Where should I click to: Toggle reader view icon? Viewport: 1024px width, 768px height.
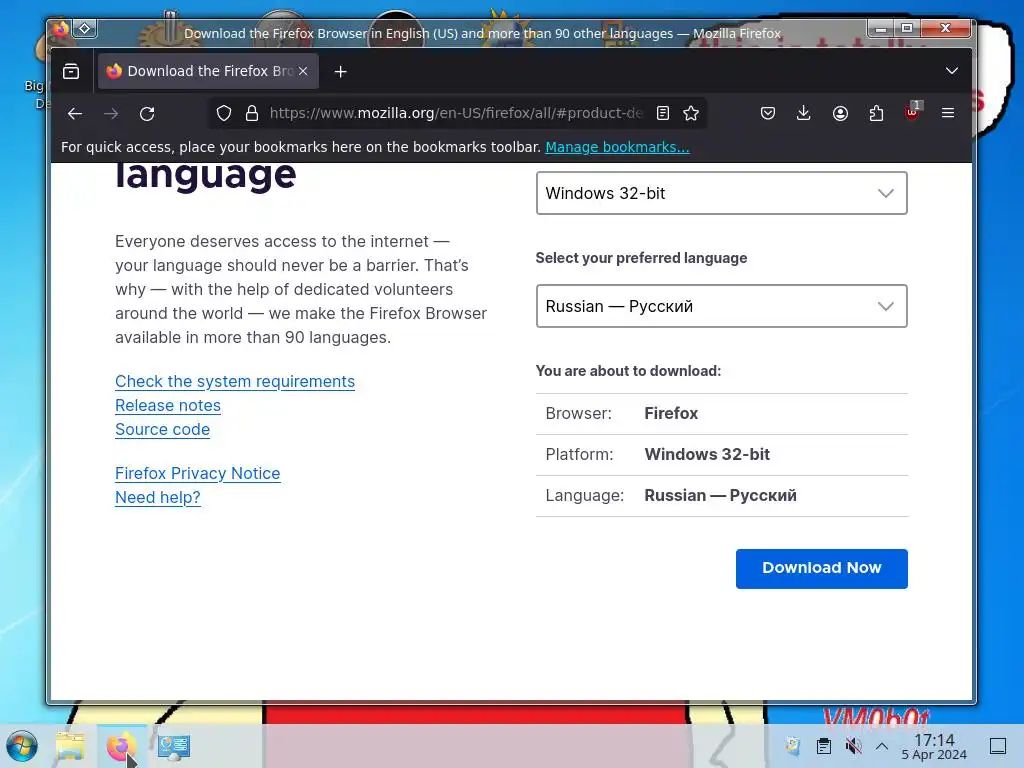pyautogui.click(x=663, y=113)
